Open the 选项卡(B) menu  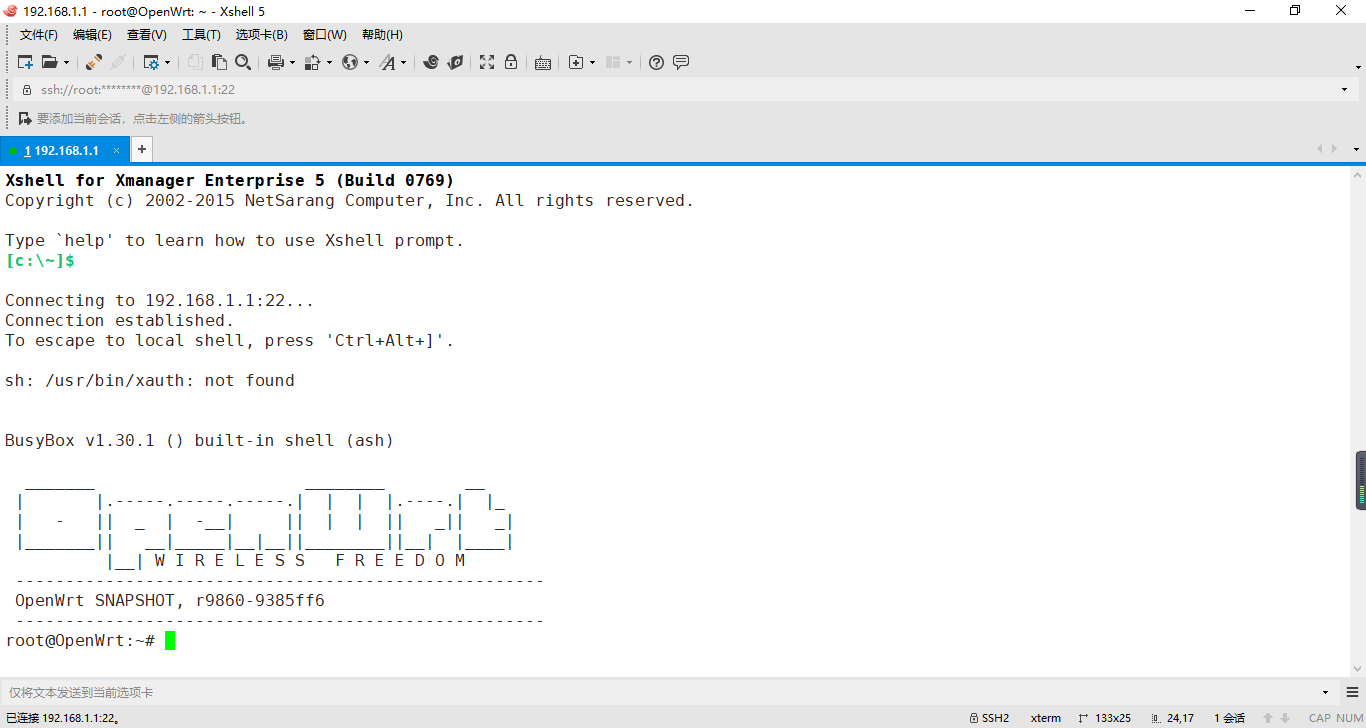point(262,35)
